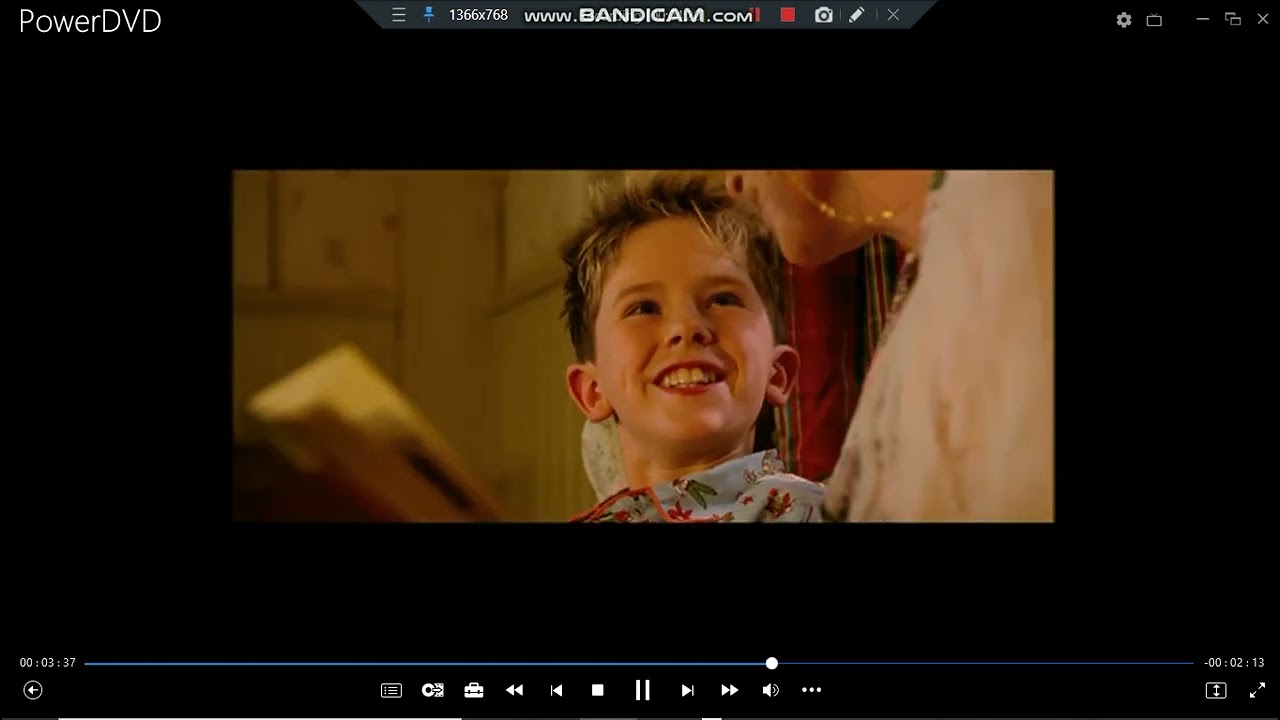Screen dimensions: 1280x720
Task: Rewind the video playback
Action: coord(515,690)
